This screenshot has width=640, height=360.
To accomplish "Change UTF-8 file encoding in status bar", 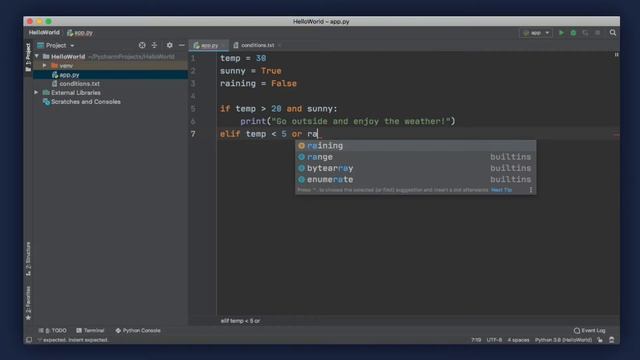I will pyautogui.click(x=494, y=340).
